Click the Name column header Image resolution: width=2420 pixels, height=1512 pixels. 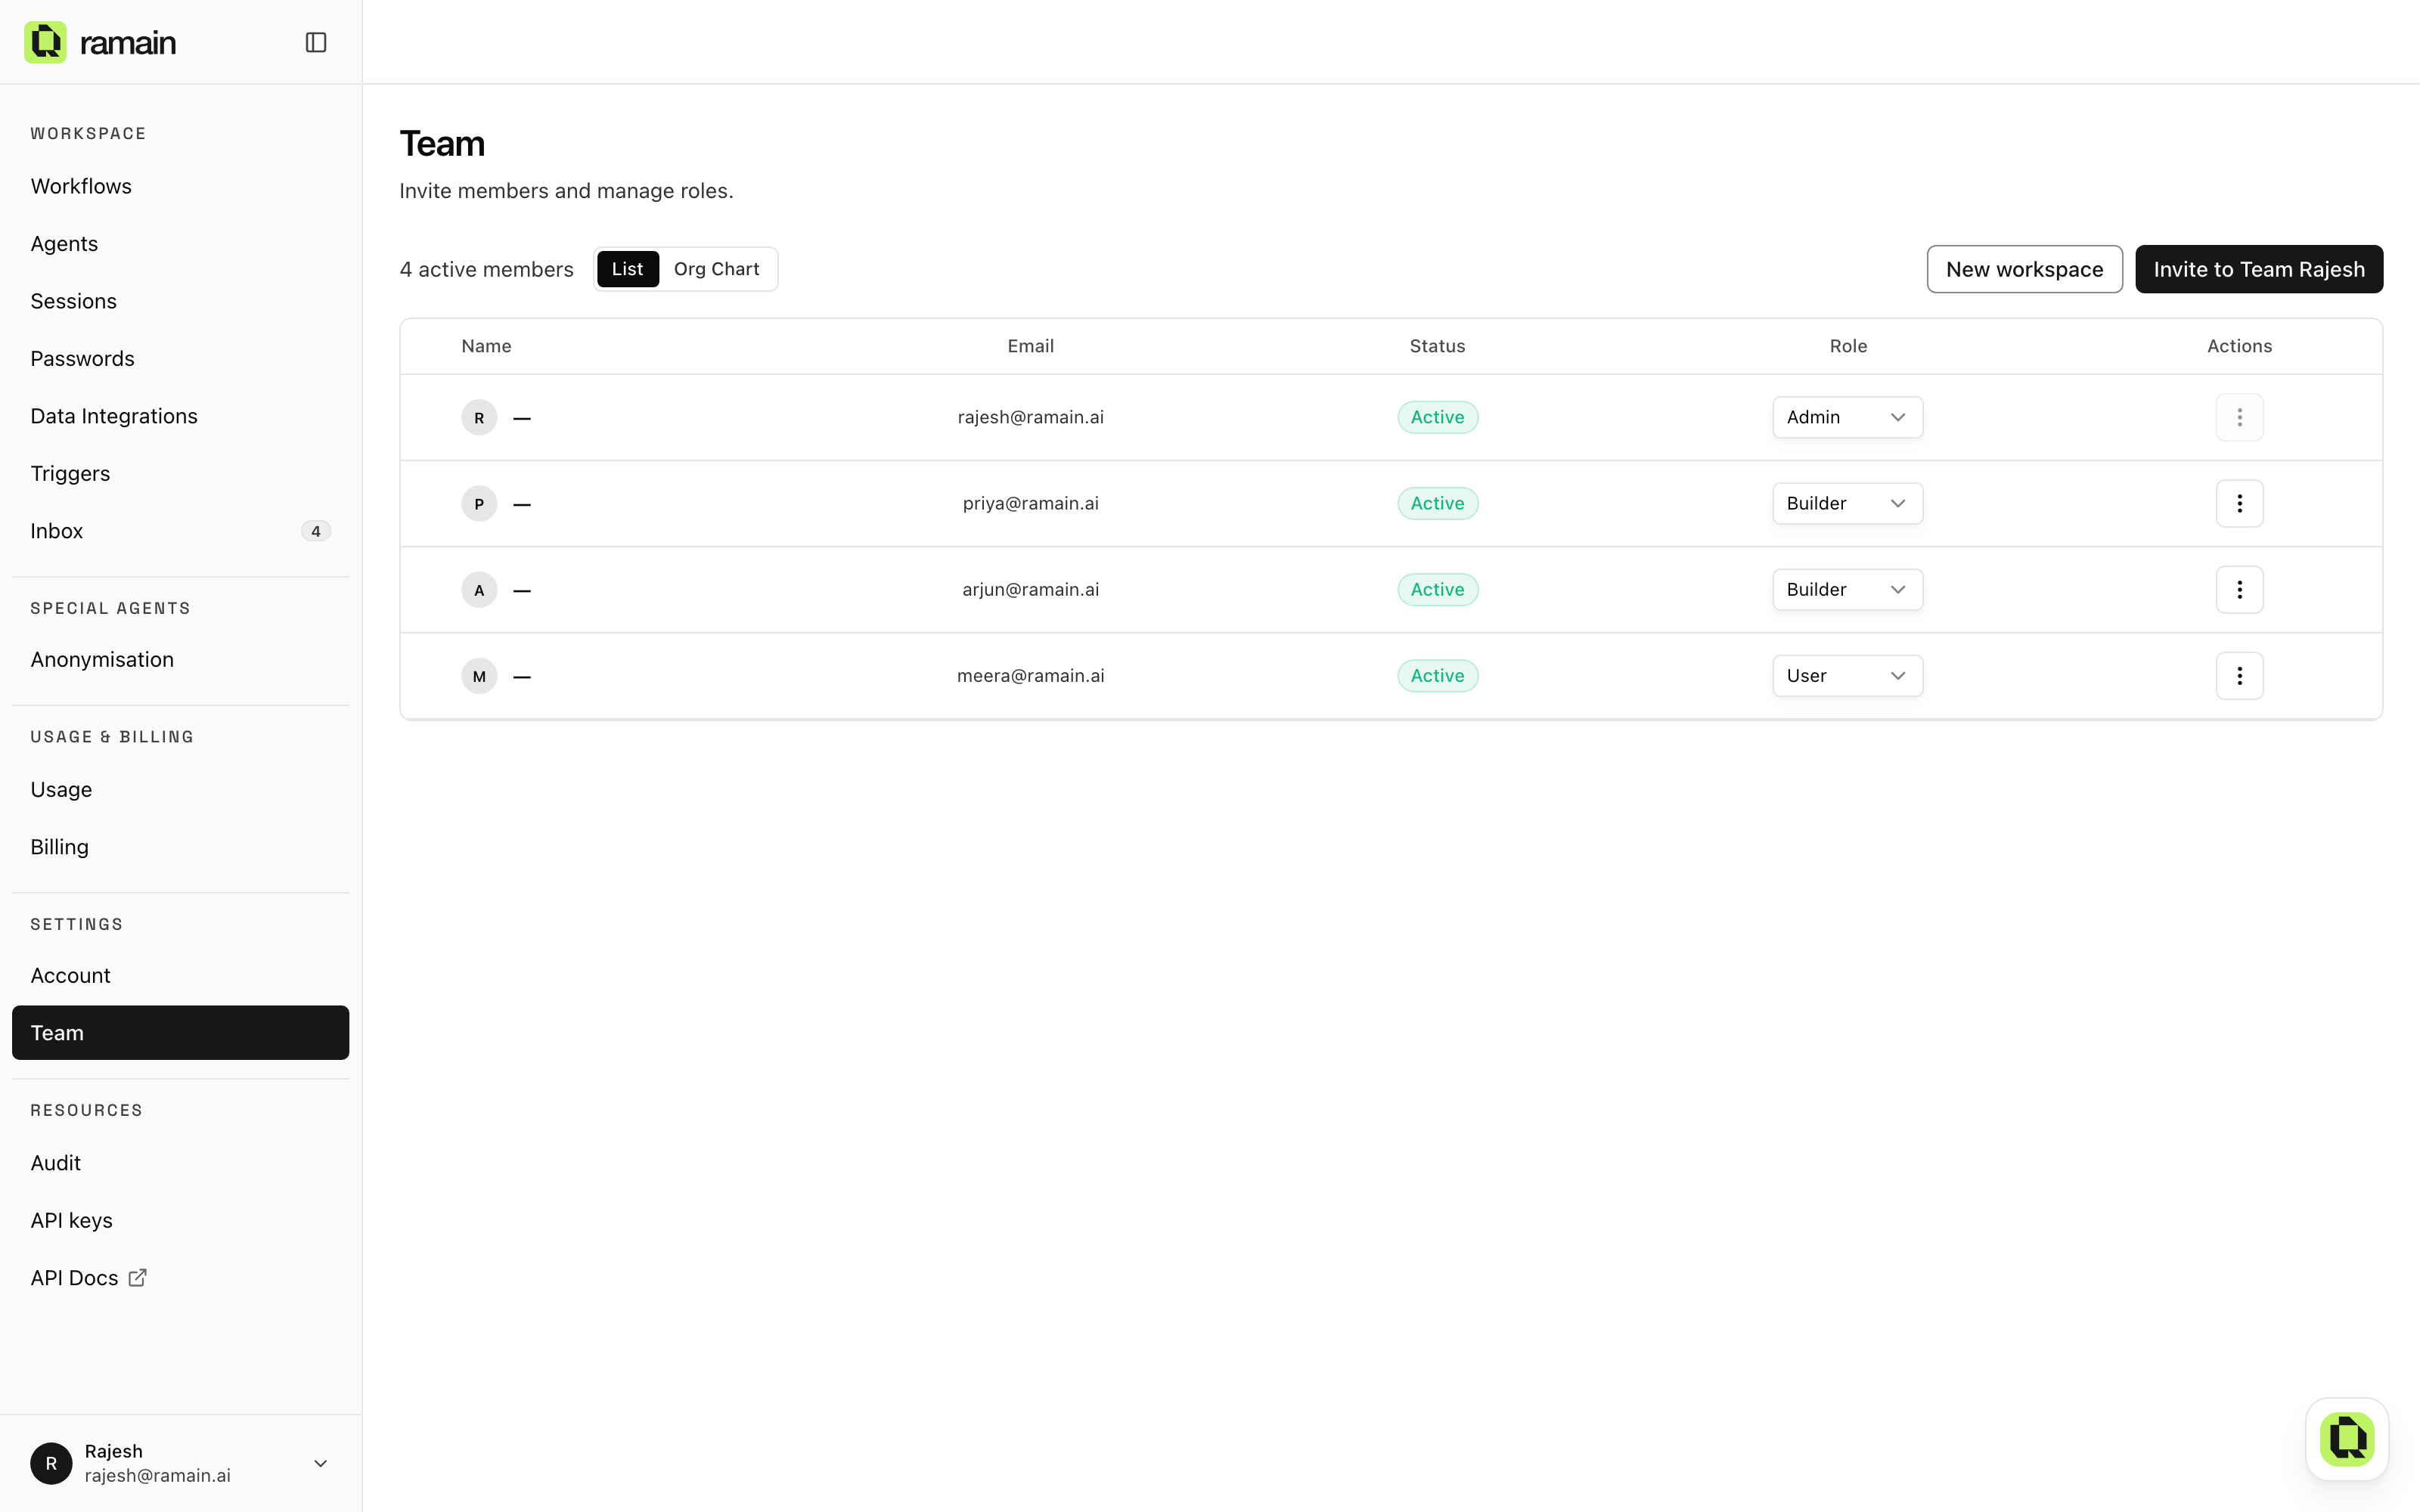pyautogui.click(x=486, y=346)
